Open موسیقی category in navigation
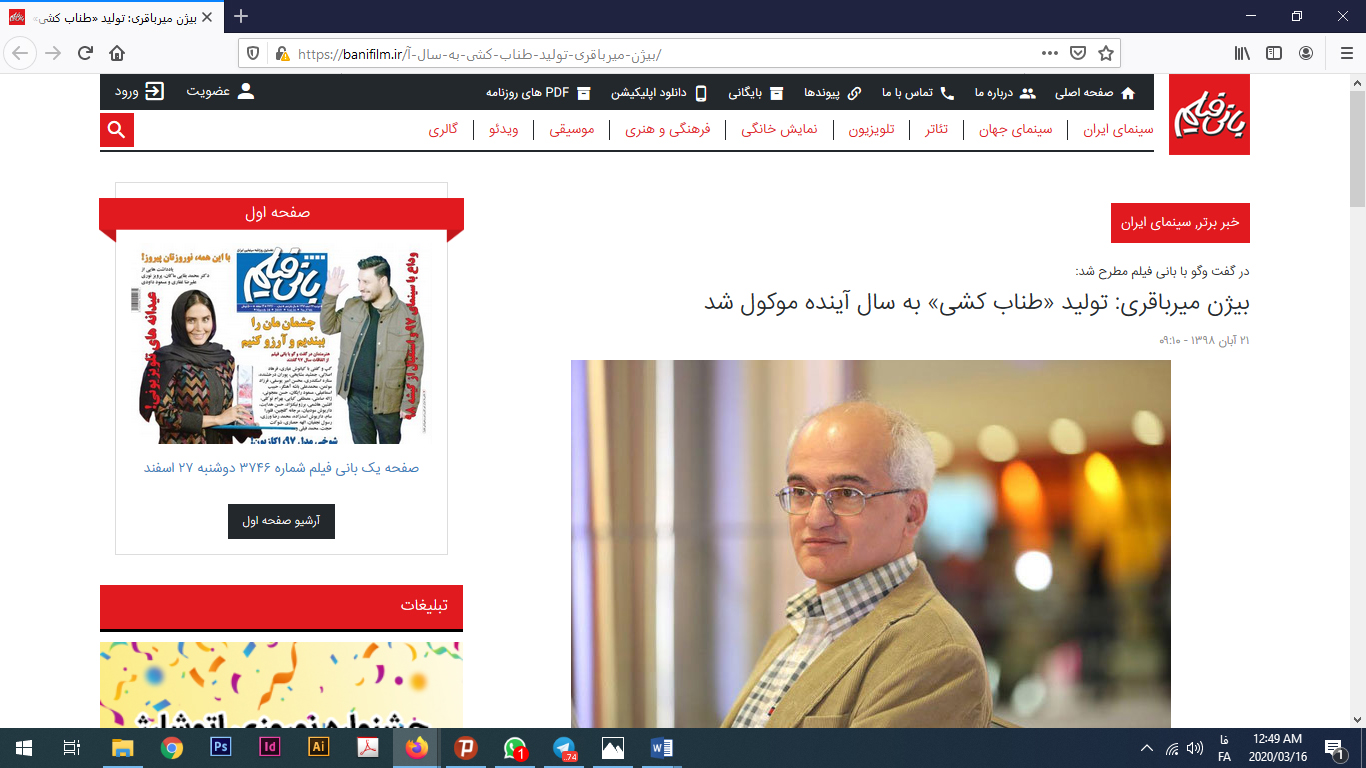 coord(572,130)
